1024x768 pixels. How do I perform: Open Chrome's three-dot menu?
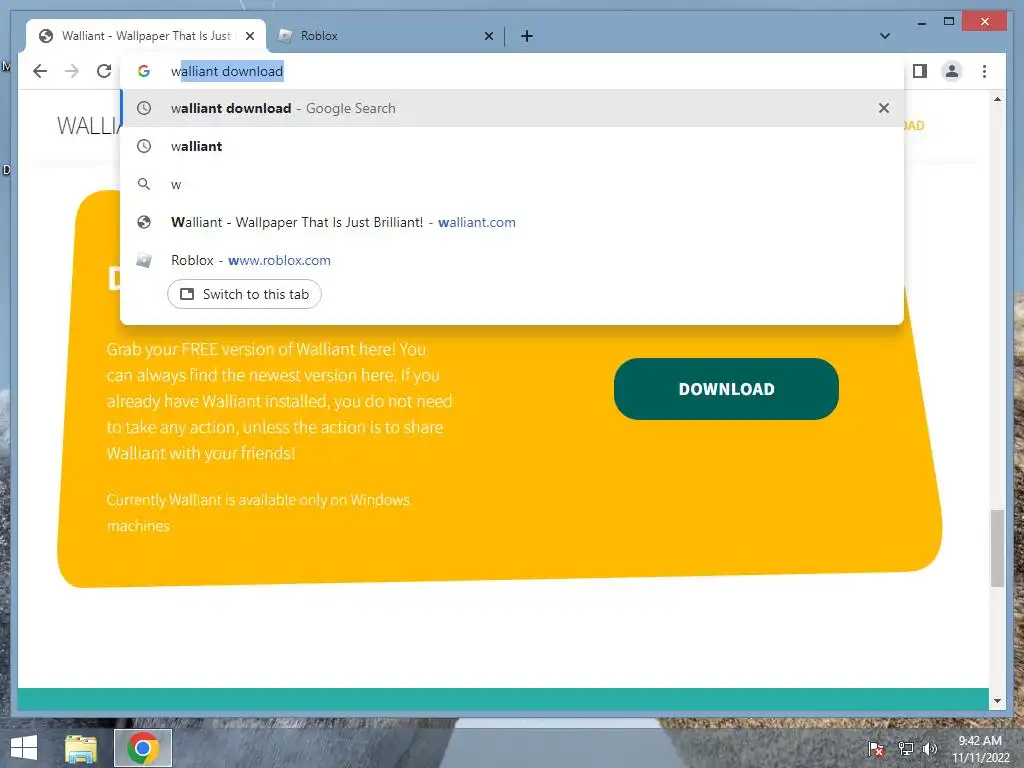[x=984, y=71]
